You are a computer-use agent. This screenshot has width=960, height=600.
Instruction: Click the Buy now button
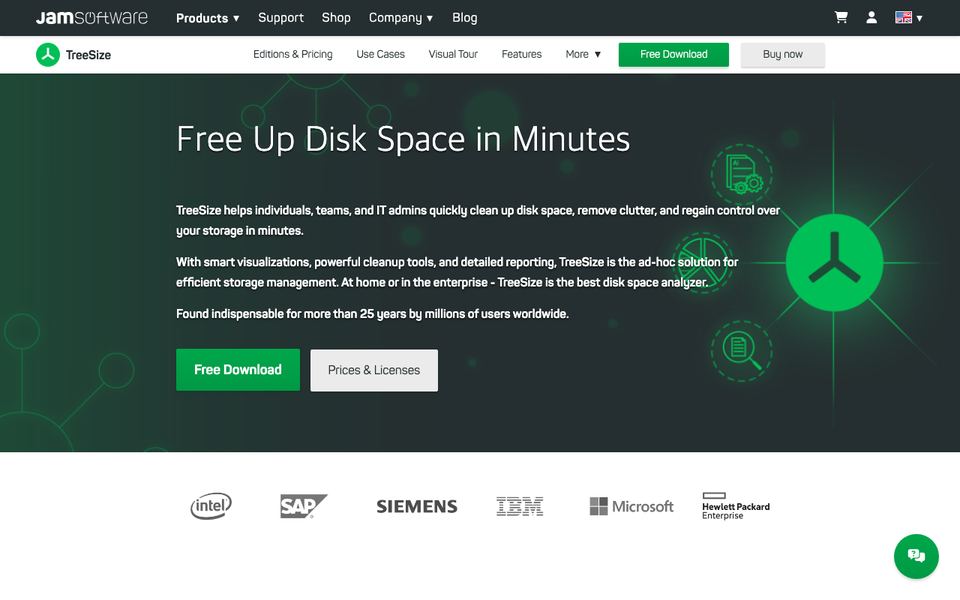782,54
